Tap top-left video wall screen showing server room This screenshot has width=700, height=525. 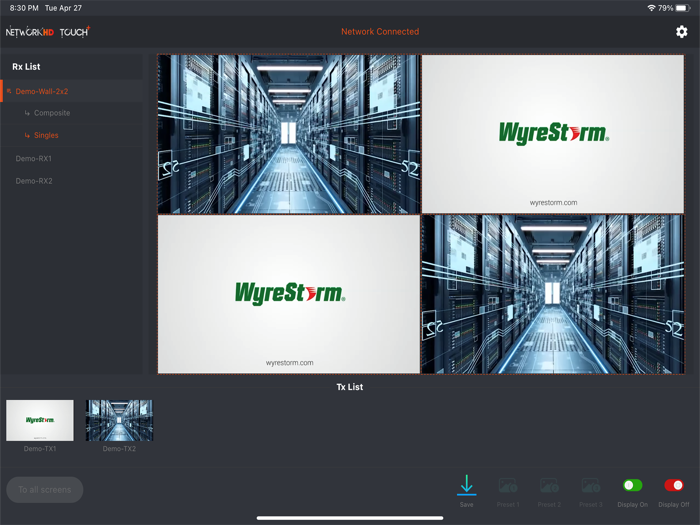(289, 134)
